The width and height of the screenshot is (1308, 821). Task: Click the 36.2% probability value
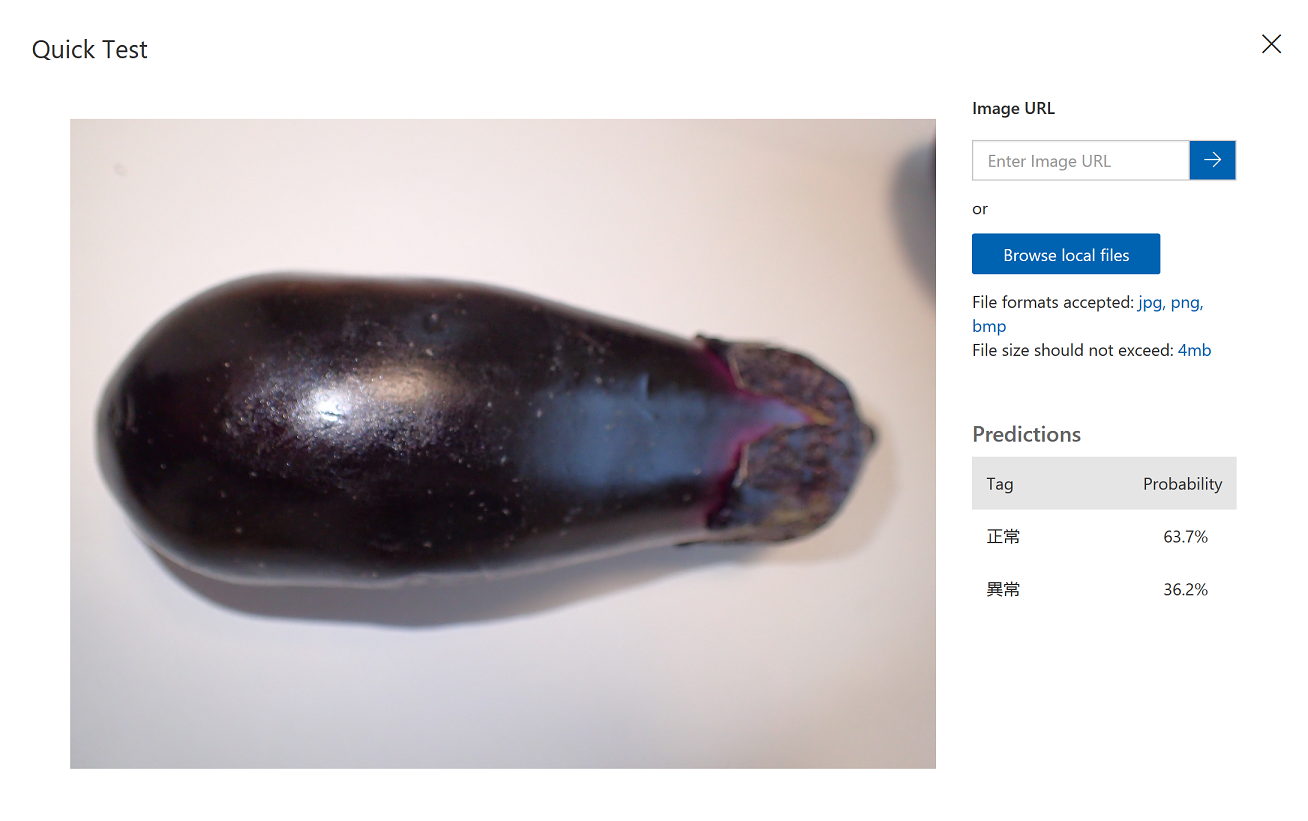pos(1185,590)
